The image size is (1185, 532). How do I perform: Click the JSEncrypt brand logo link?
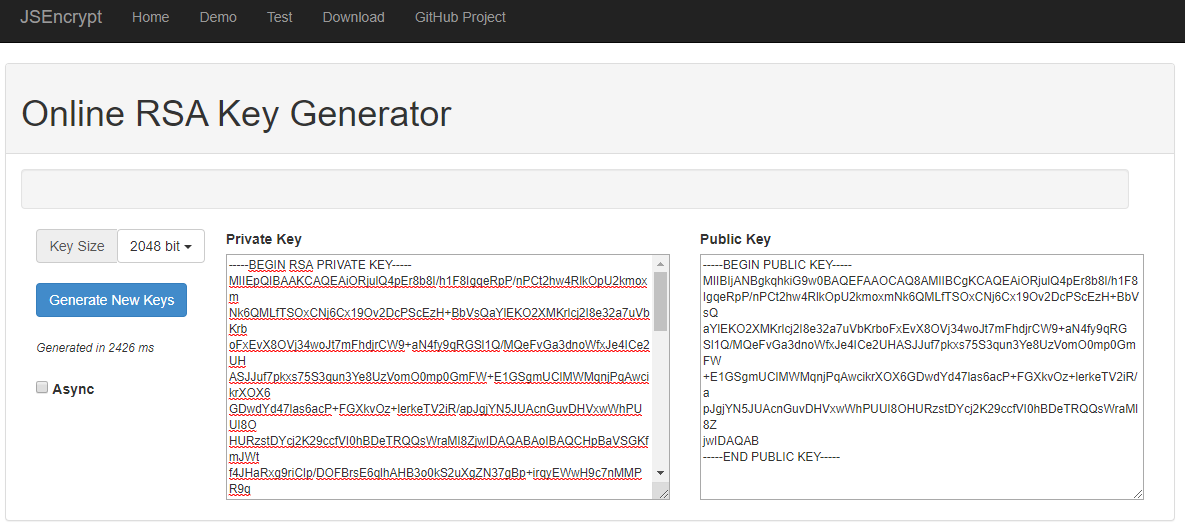pyautogui.click(x=61, y=17)
